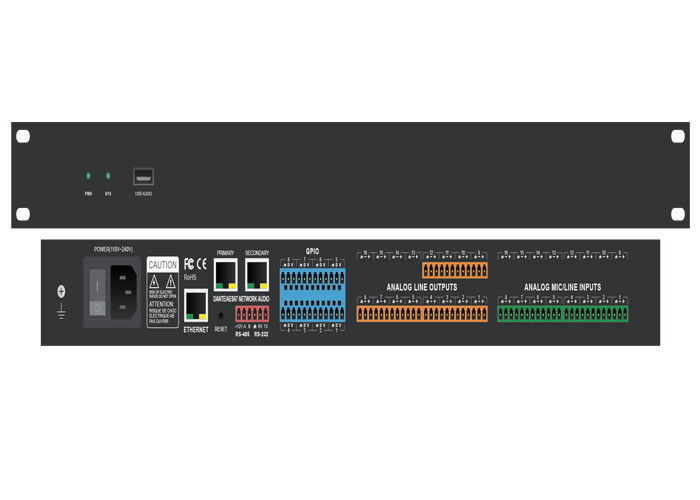Click the white CAUTION warning label
Screen dimensions: 700x500
coord(162,291)
